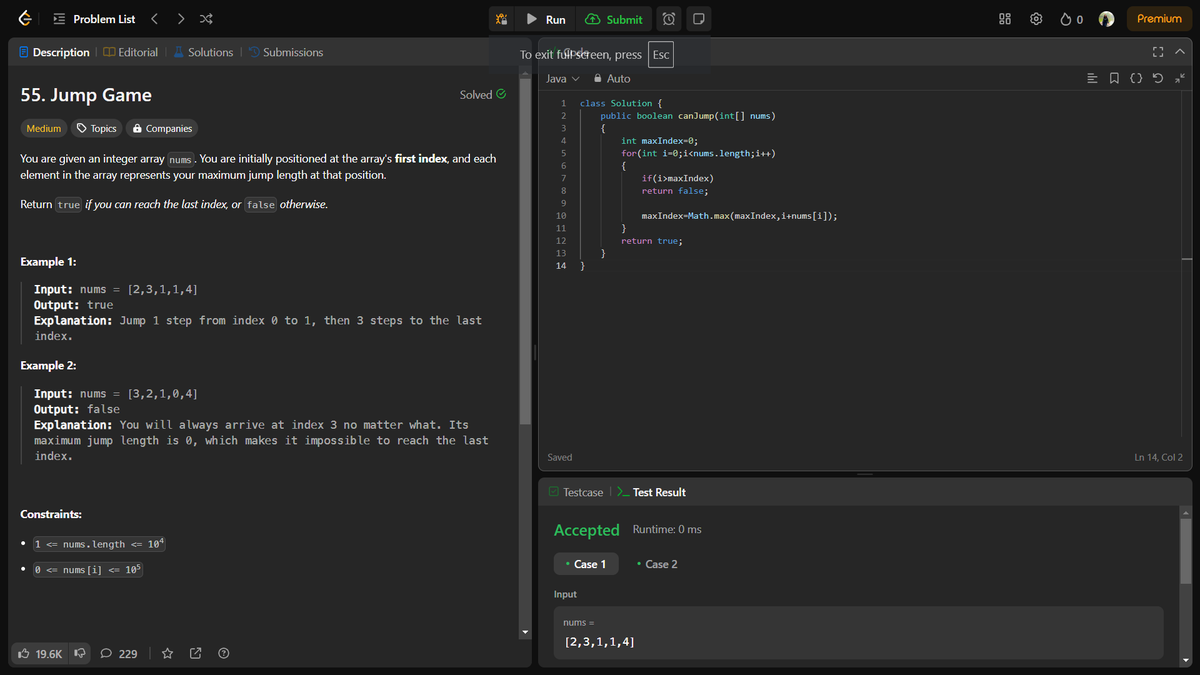Share the problem link icon
This screenshot has height=675, width=1200.
(196, 654)
